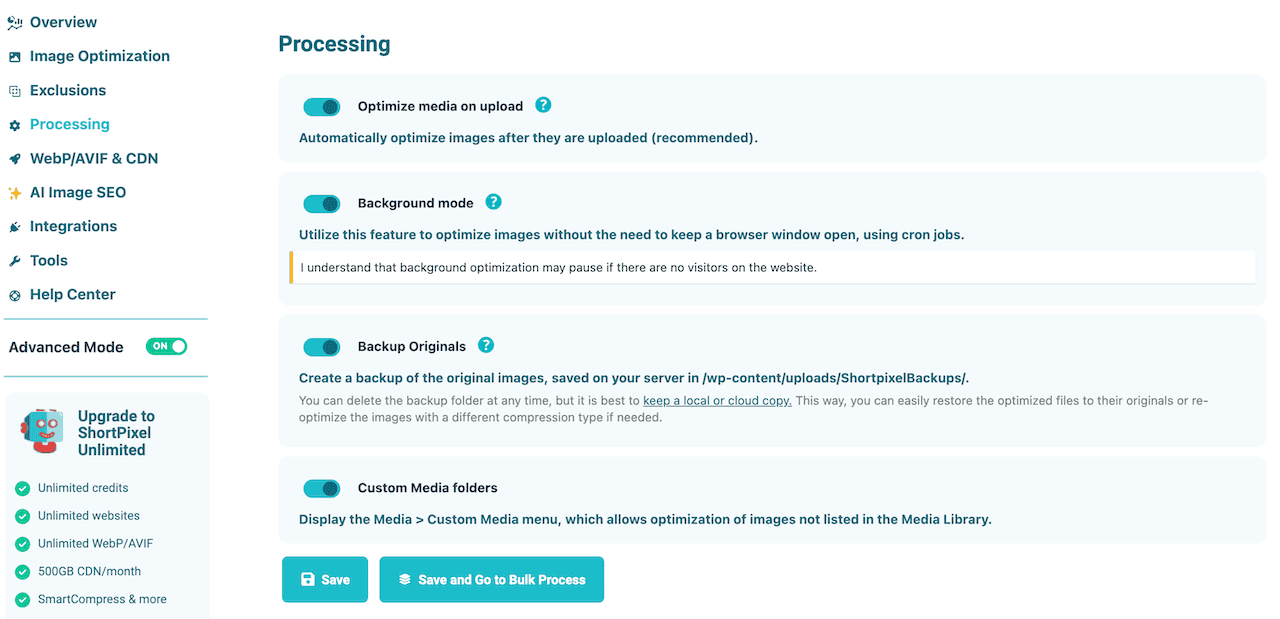1280x619 pixels.
Task: Click the Tools wrench icon
Action: coord(15,260)
